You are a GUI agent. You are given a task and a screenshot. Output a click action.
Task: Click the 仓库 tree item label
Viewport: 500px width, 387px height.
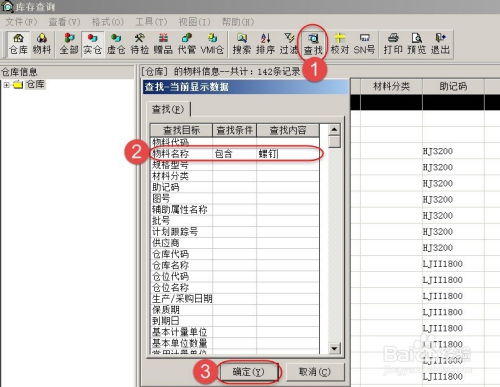pos(35,84)
